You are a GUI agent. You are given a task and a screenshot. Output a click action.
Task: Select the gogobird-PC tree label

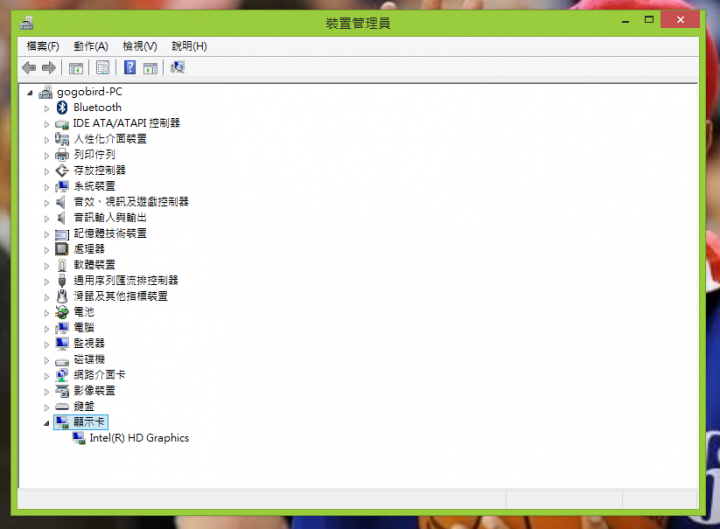(x=90, y=92)
